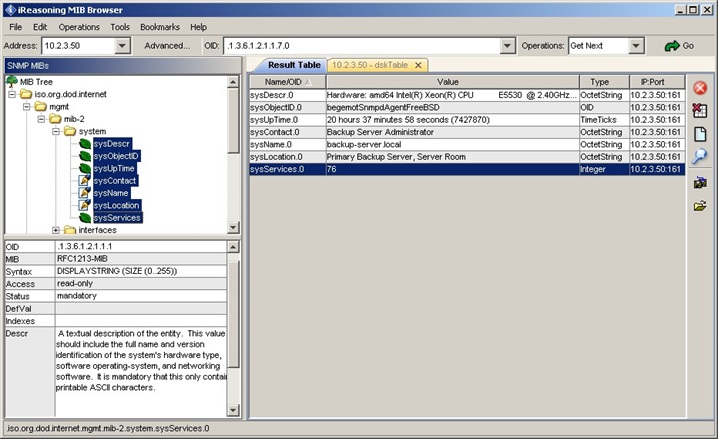
Task: Click the folder icon of iso.org.dod.internet
Action: click(x=26, y=94)
